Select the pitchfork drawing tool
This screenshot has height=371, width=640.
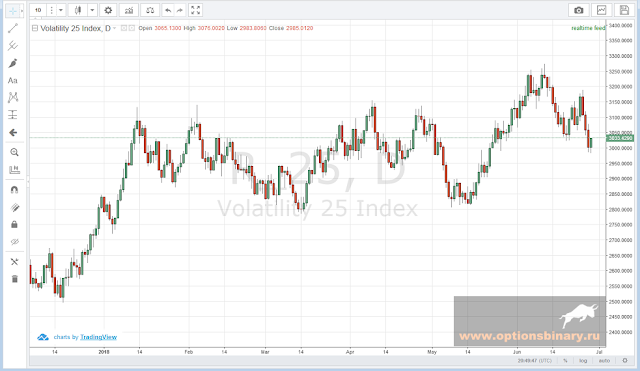[x=13, y=45]
